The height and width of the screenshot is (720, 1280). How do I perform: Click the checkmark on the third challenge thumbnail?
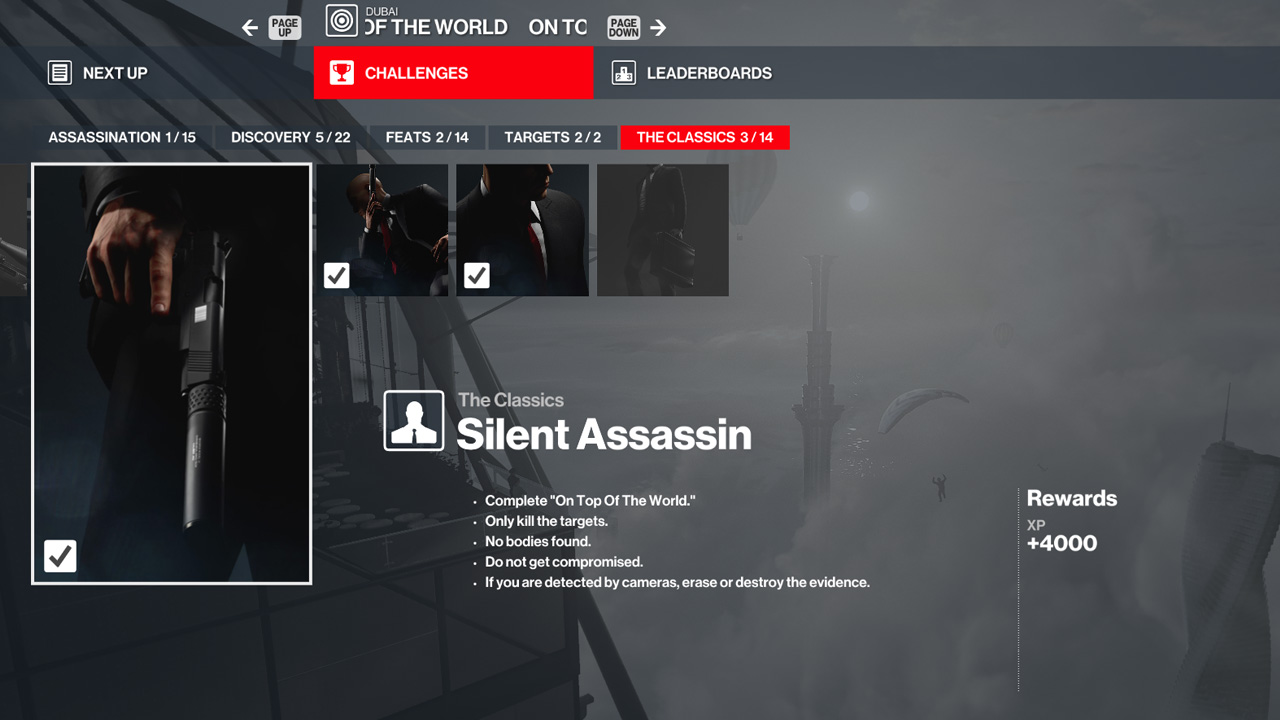pyautogui.click(x=476, y=275)
